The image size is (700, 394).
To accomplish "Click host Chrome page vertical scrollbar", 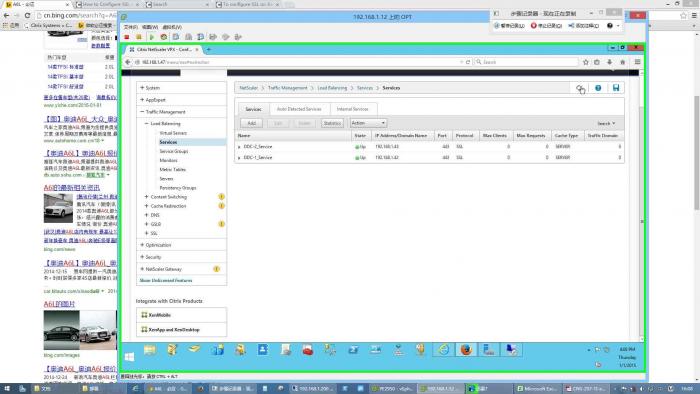I will click(x=696, y=152).
